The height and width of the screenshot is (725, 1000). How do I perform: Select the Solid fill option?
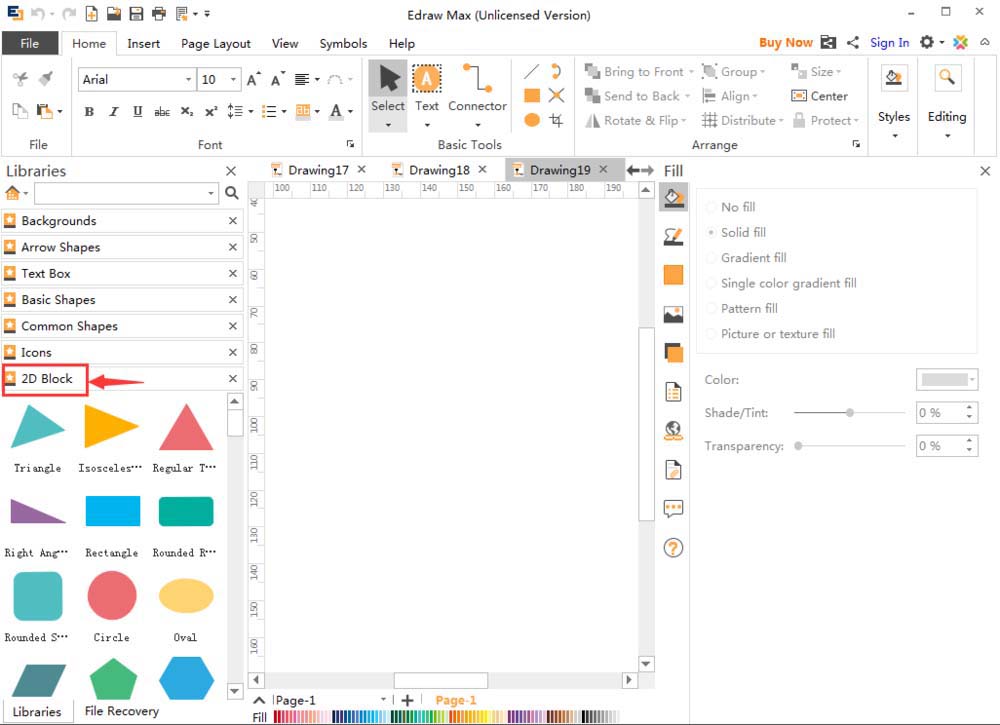coord(736,233)
